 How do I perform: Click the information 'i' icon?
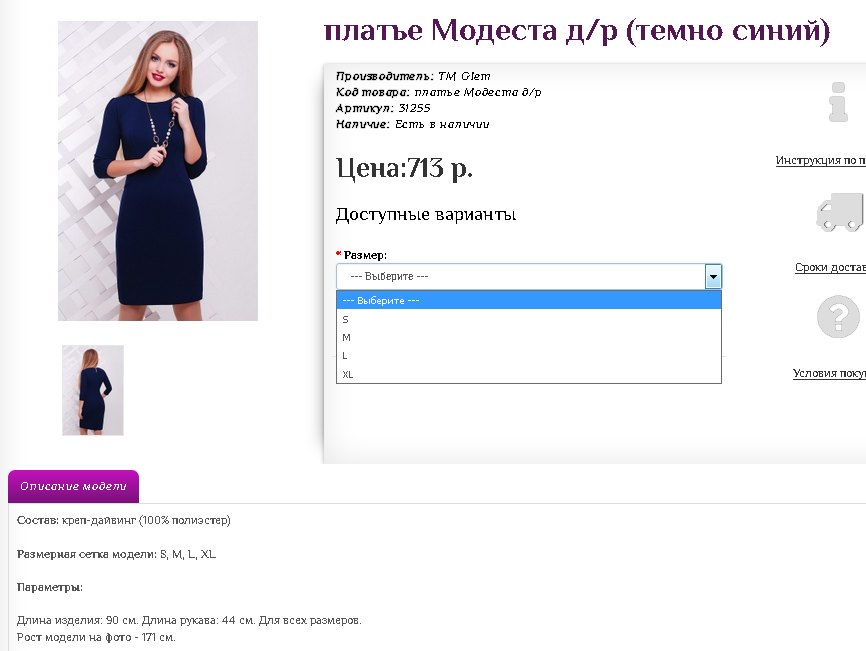838,103
